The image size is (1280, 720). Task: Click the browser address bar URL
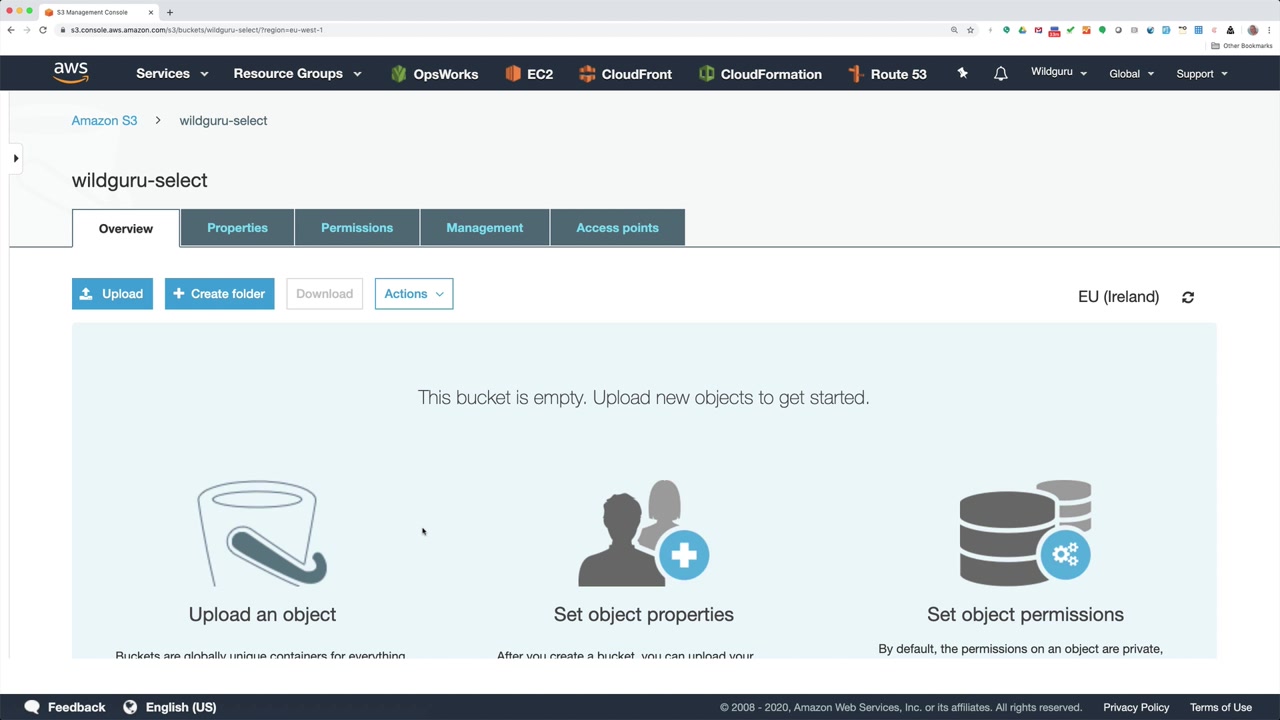[197, 30]
